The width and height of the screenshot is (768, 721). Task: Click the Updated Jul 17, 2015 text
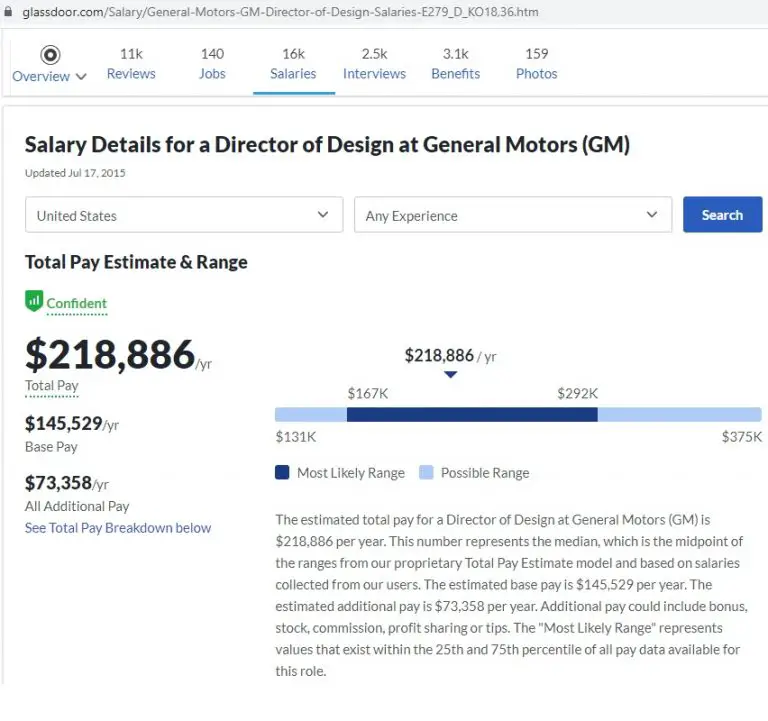click(75, 173)
